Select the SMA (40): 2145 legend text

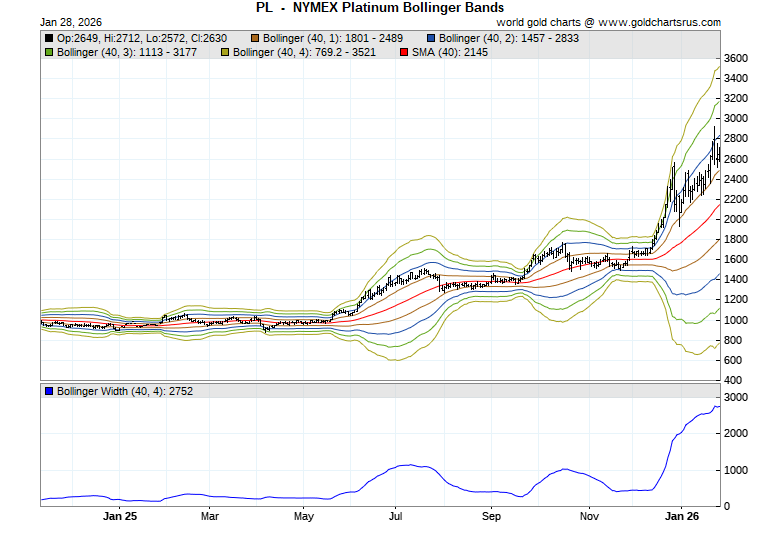click(451, 51)
